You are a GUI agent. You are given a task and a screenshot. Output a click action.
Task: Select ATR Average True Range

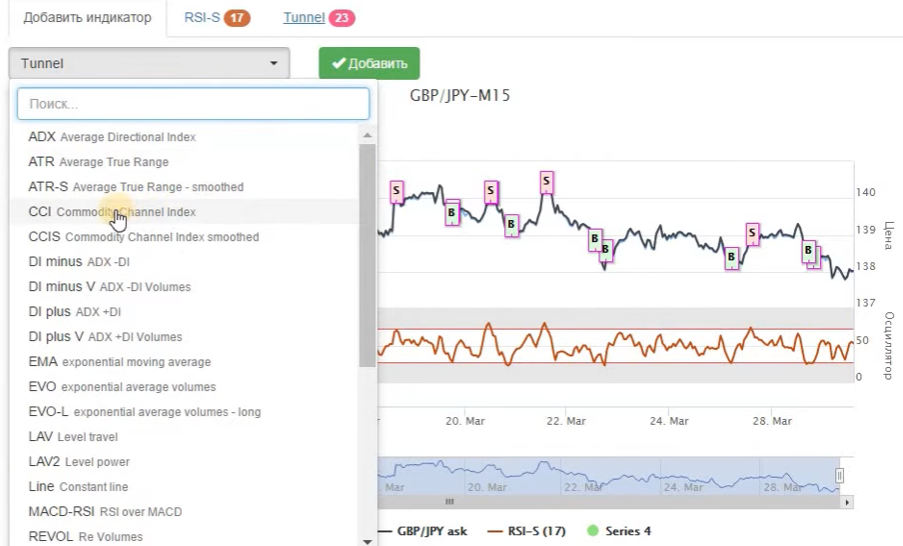[x=184, y=162]
